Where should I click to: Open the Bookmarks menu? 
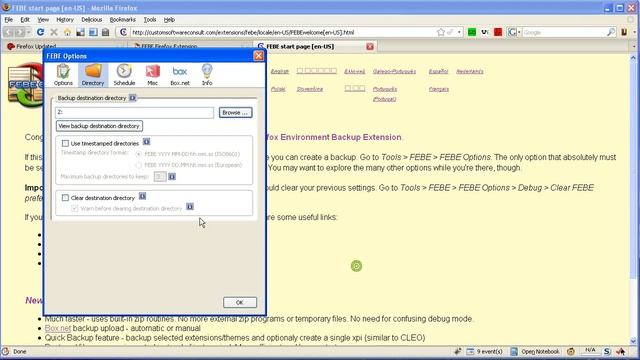(122, 20)
